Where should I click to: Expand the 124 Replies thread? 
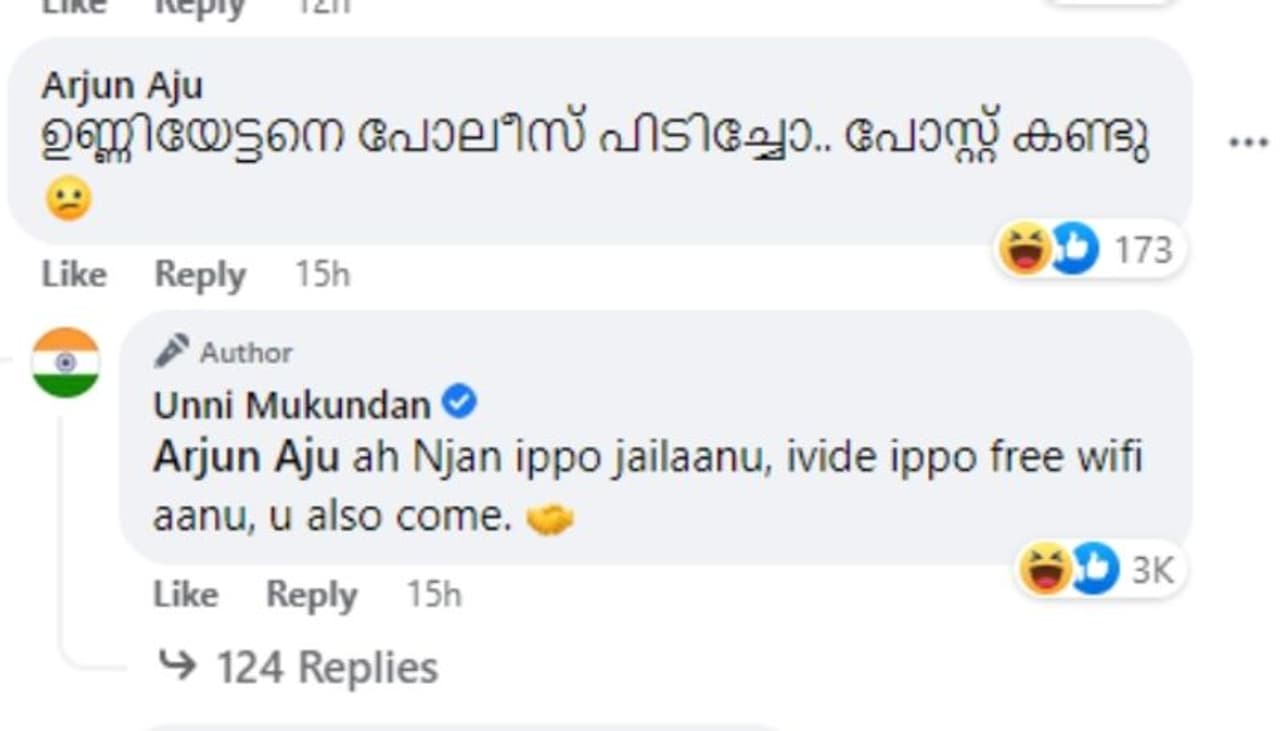(x=327, y=667)
